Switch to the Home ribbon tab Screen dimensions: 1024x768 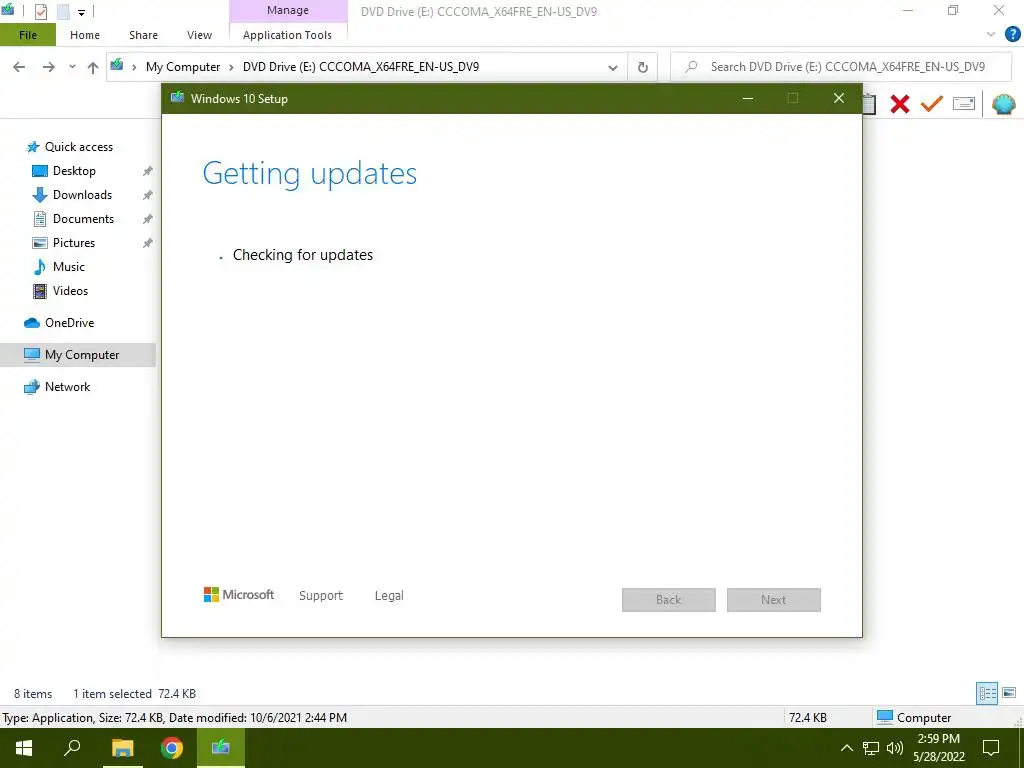coord(85,35)
